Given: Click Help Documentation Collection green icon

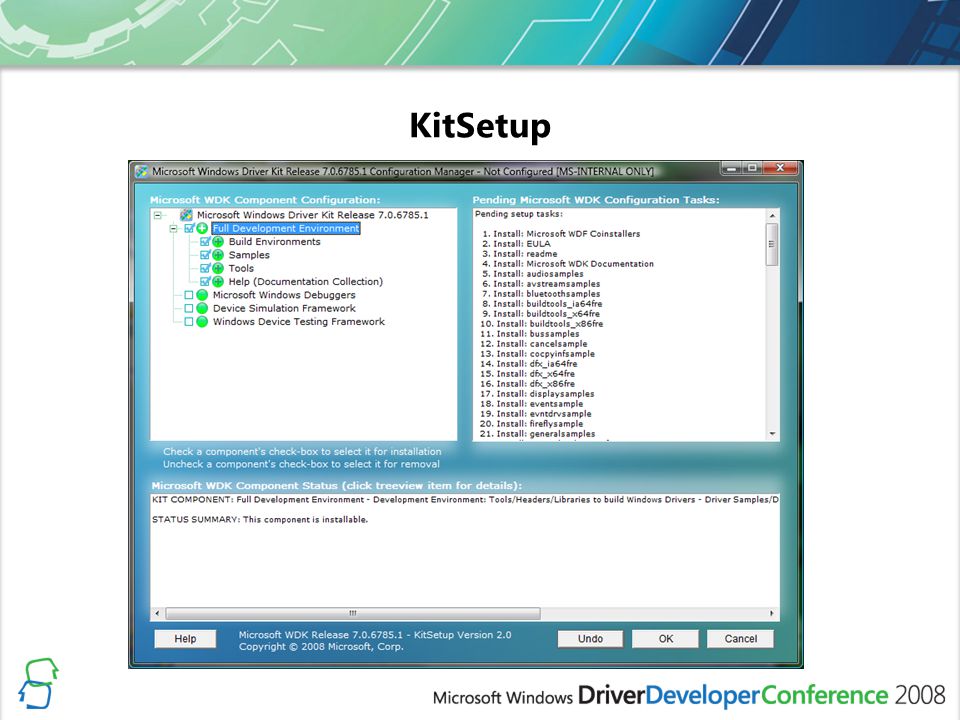Looking at the screenshot, I should 218,282.
